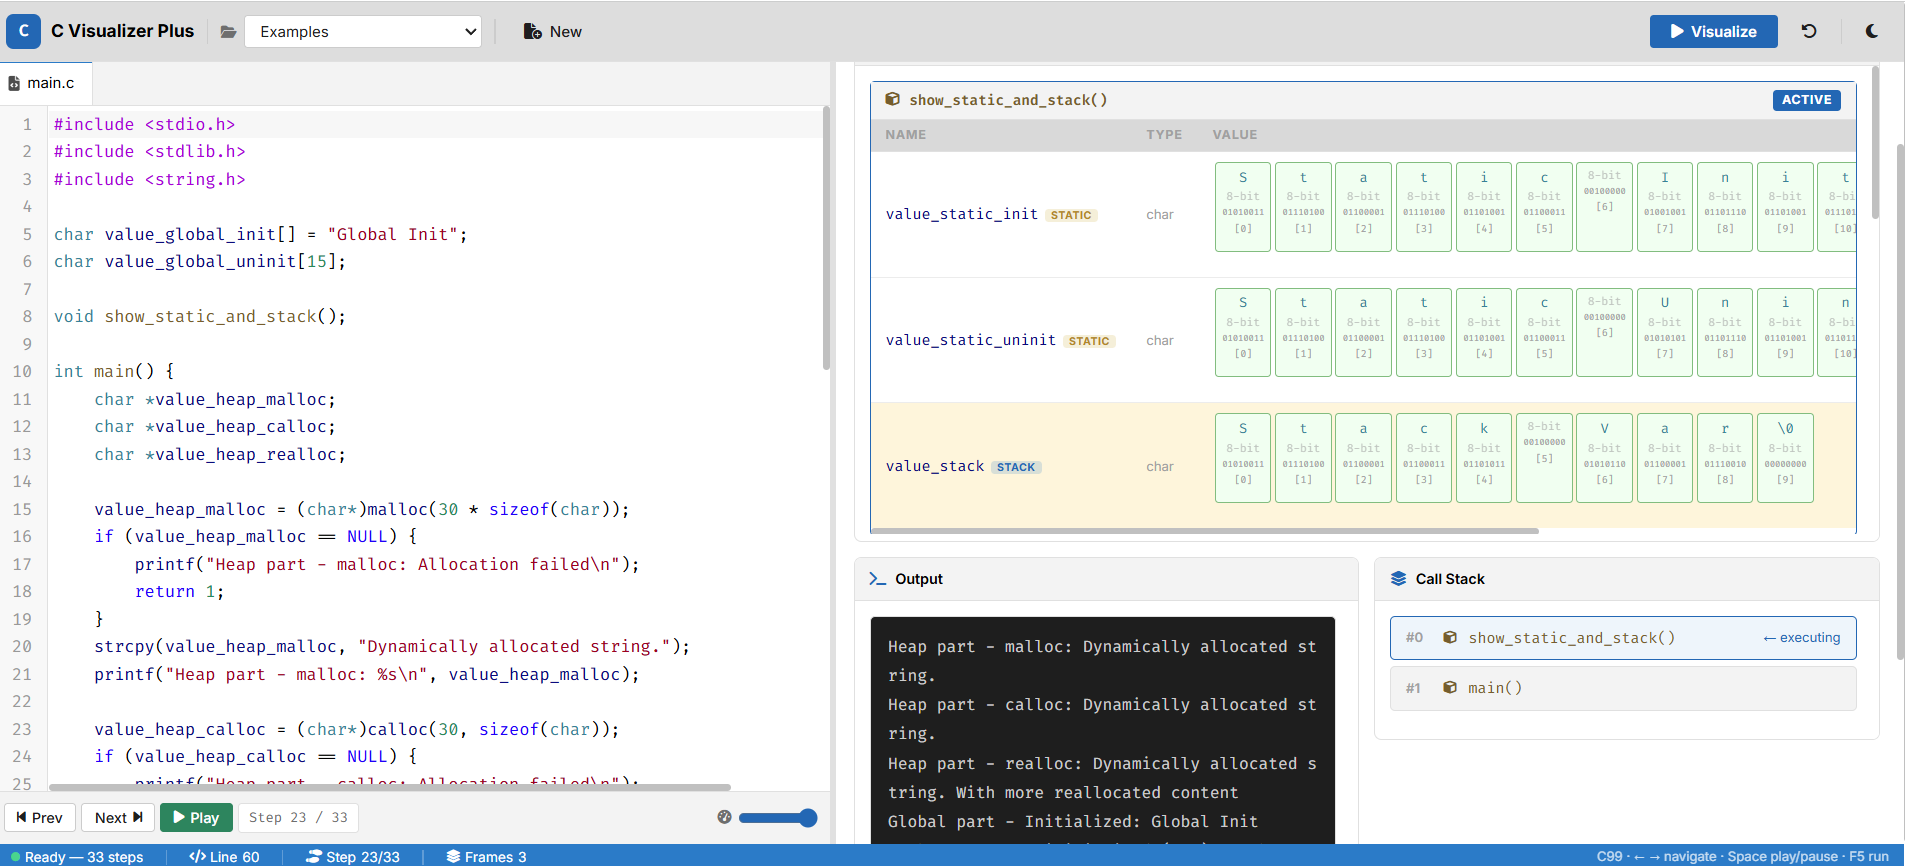Click the reset arrow icon
The image size is (1905, 866).
(x=1809, y=31)
